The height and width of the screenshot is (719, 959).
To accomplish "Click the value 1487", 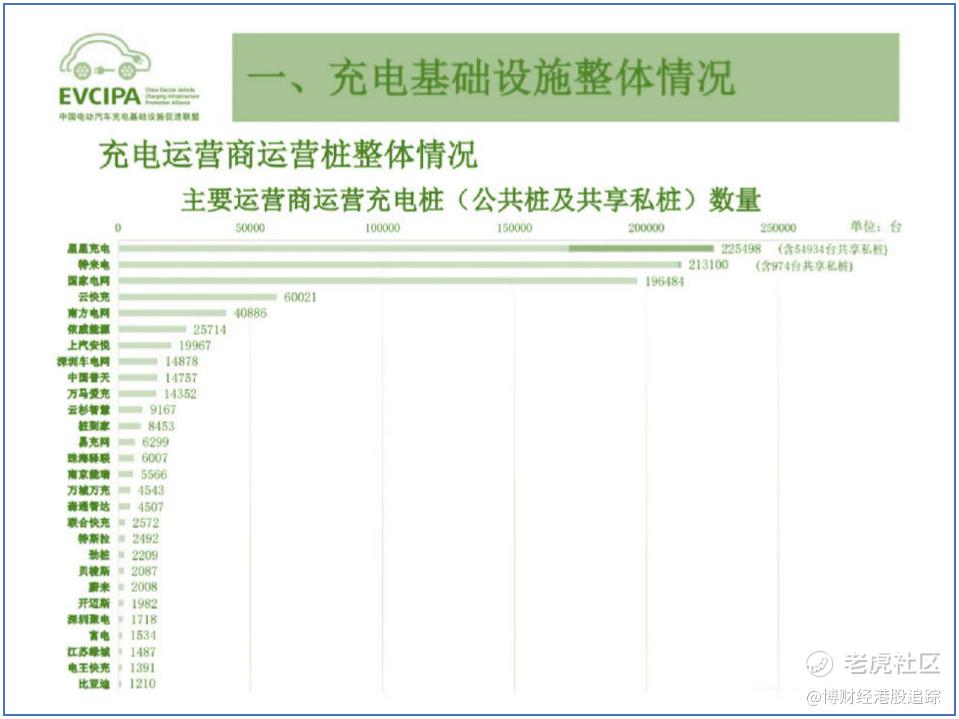I will (143, 652).
